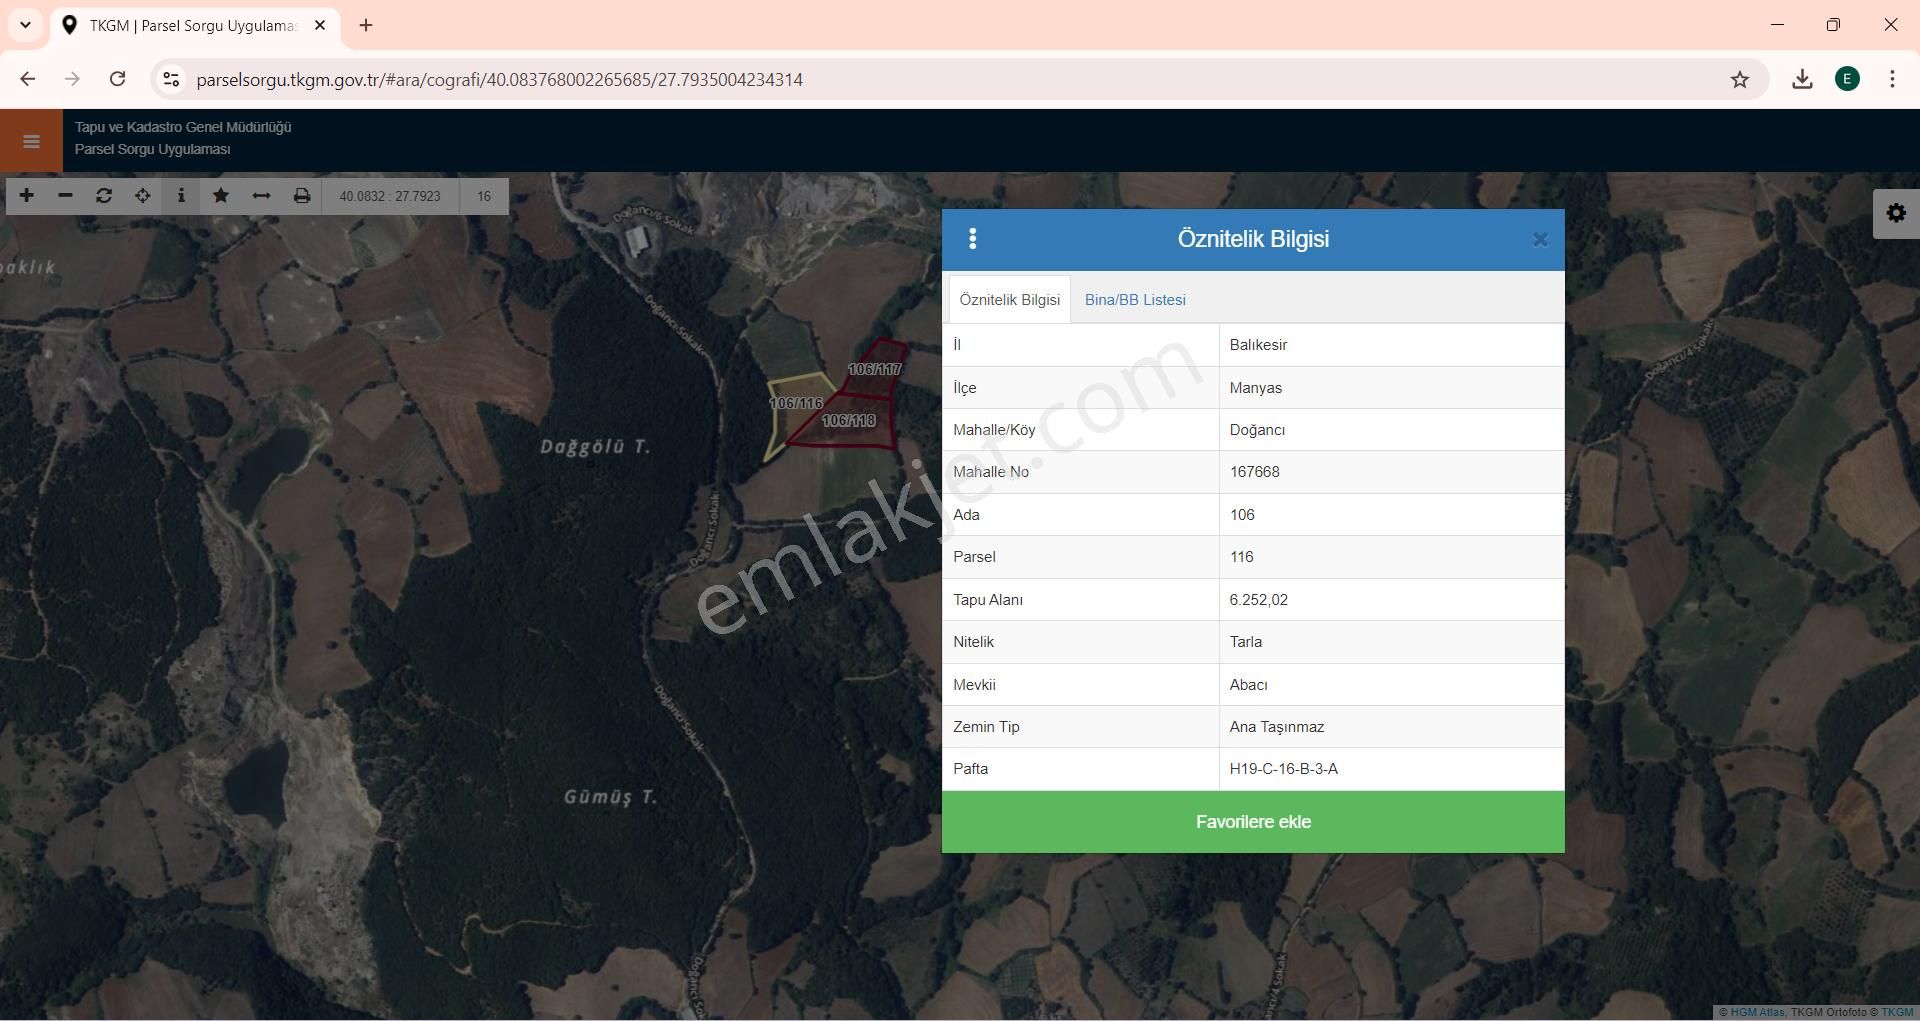Viewport: 1920px width, 1021px height.
Task: Click the zoom level value 16
Action: coord(484,196)
